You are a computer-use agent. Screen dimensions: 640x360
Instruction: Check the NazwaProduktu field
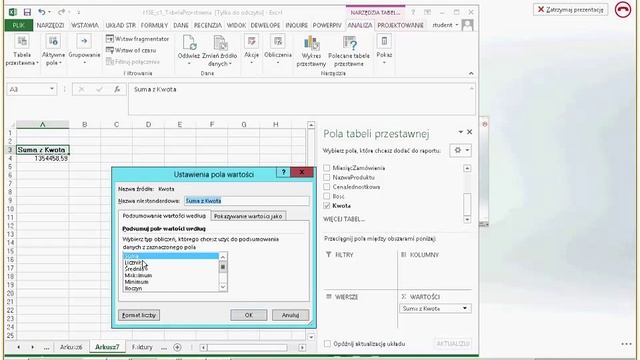(327, 177)
